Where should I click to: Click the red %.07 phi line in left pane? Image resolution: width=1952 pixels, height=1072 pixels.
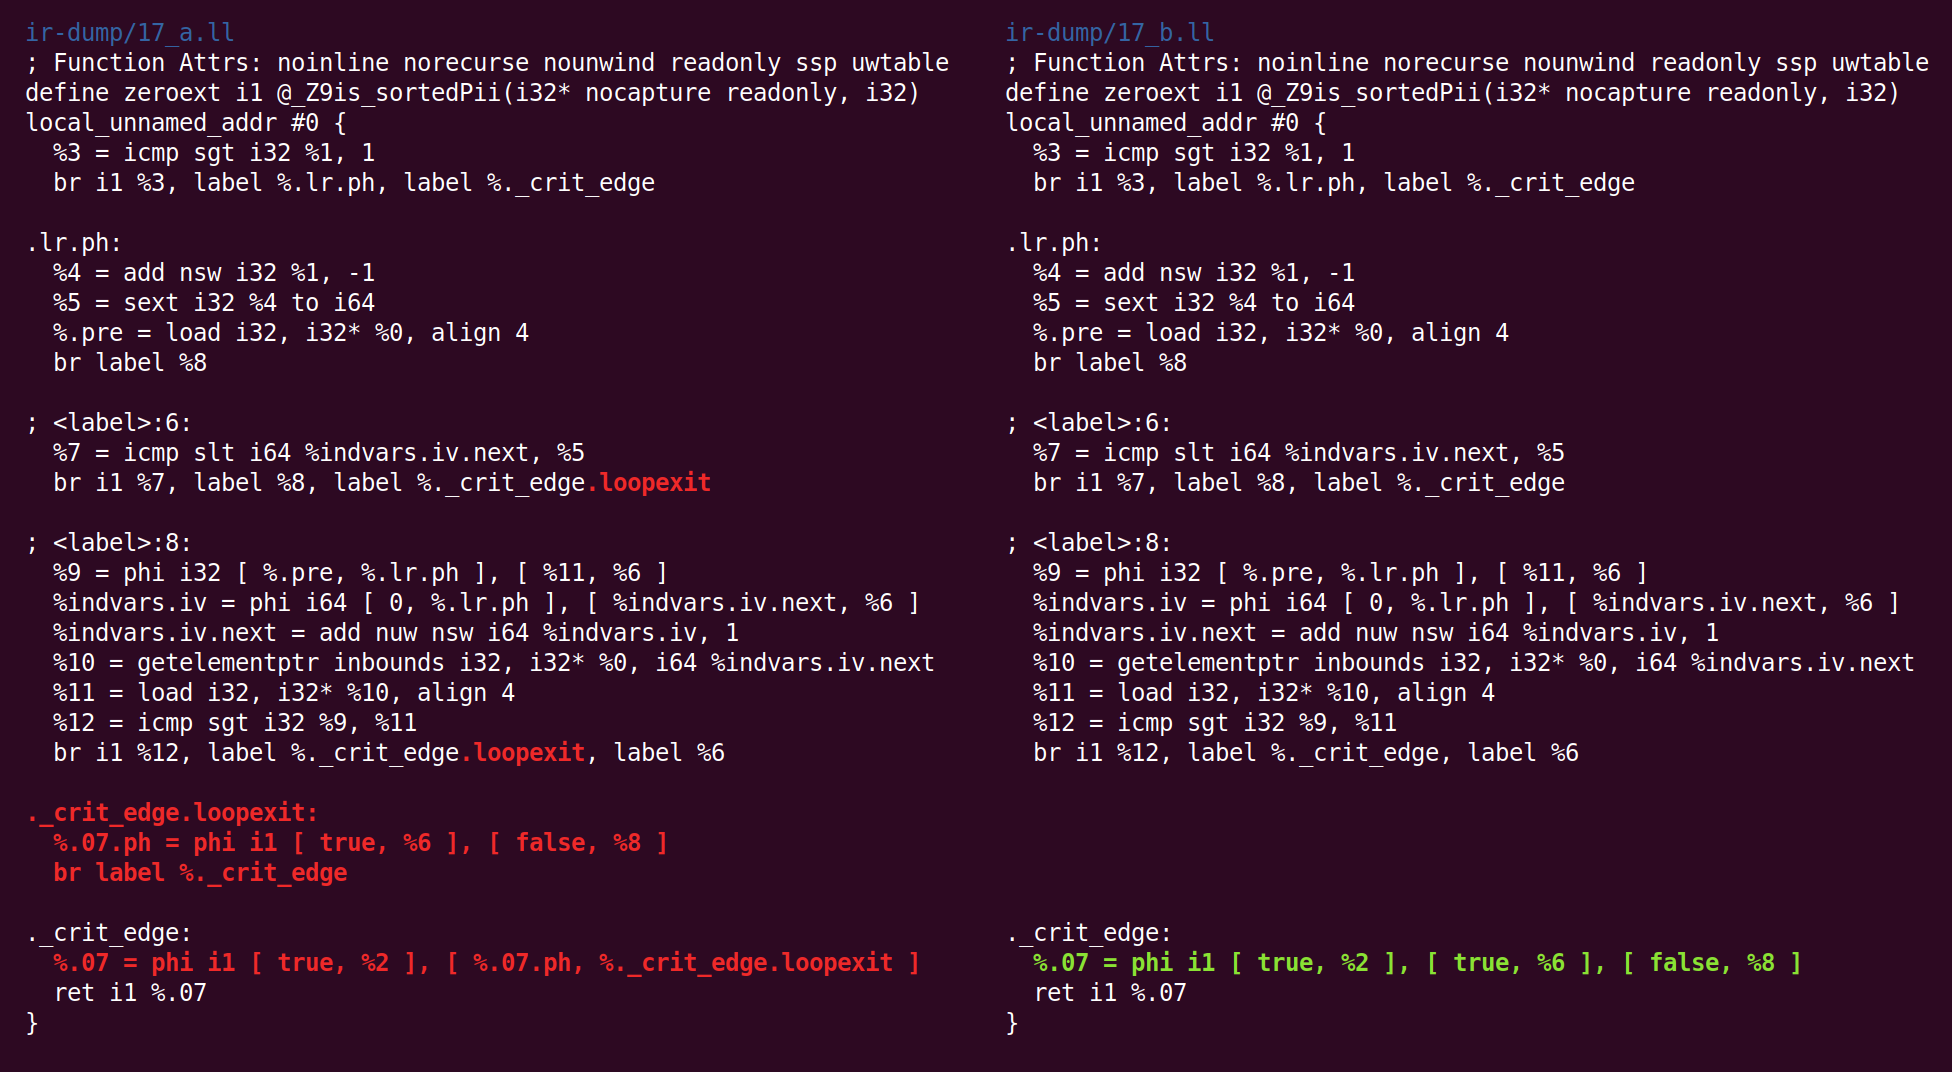(x=486, y=963)
